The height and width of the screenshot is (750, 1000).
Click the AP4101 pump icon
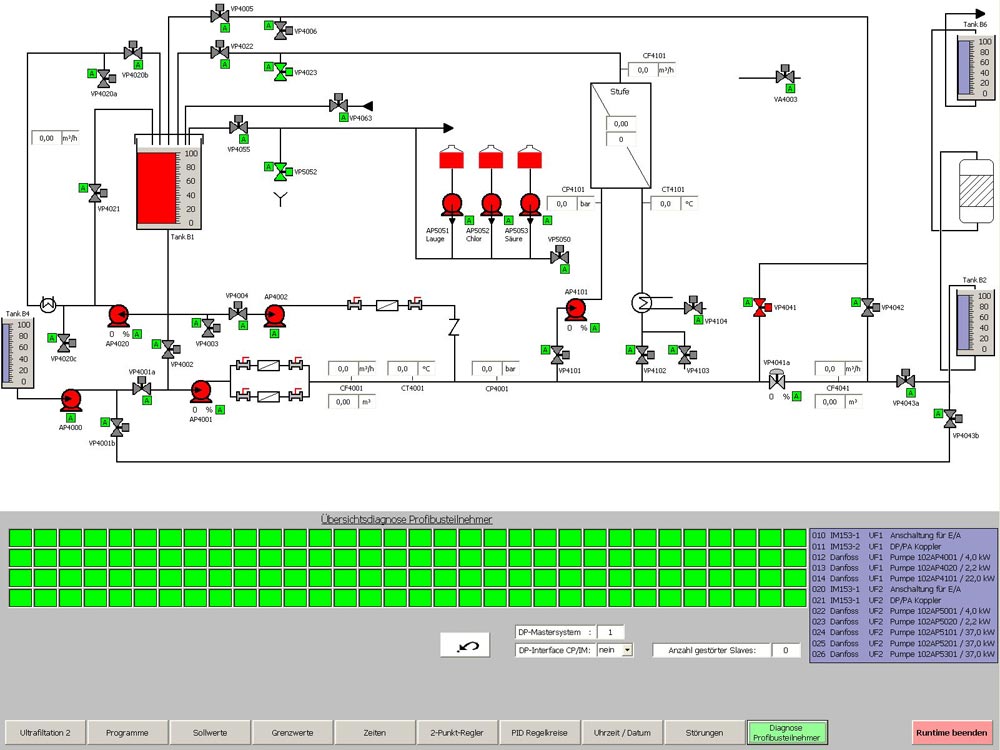coord(575,310)
